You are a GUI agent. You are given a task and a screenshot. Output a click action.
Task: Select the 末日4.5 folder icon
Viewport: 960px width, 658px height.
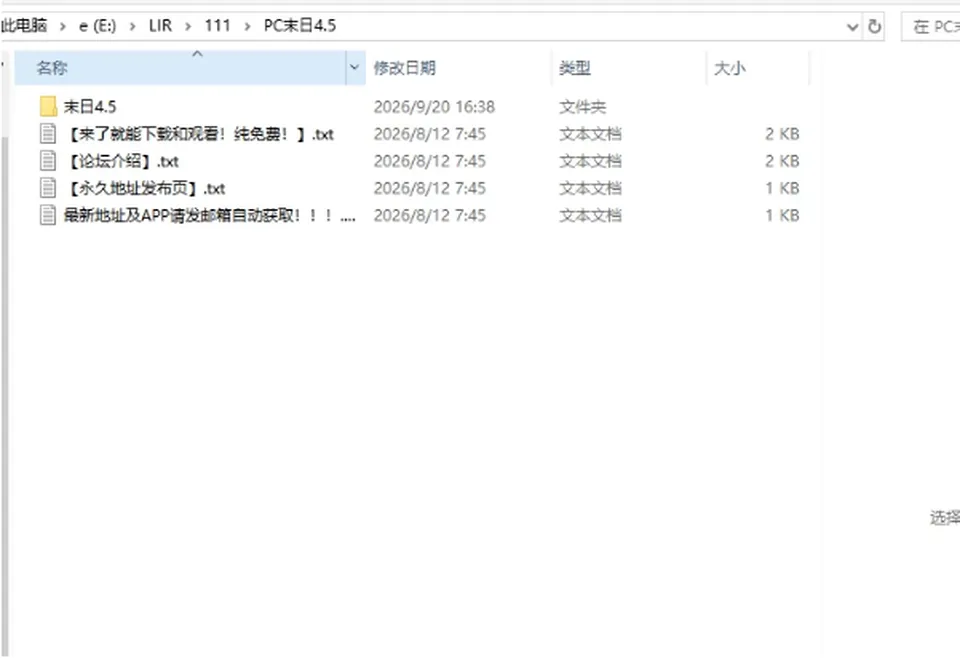click(x=48, y=107)
